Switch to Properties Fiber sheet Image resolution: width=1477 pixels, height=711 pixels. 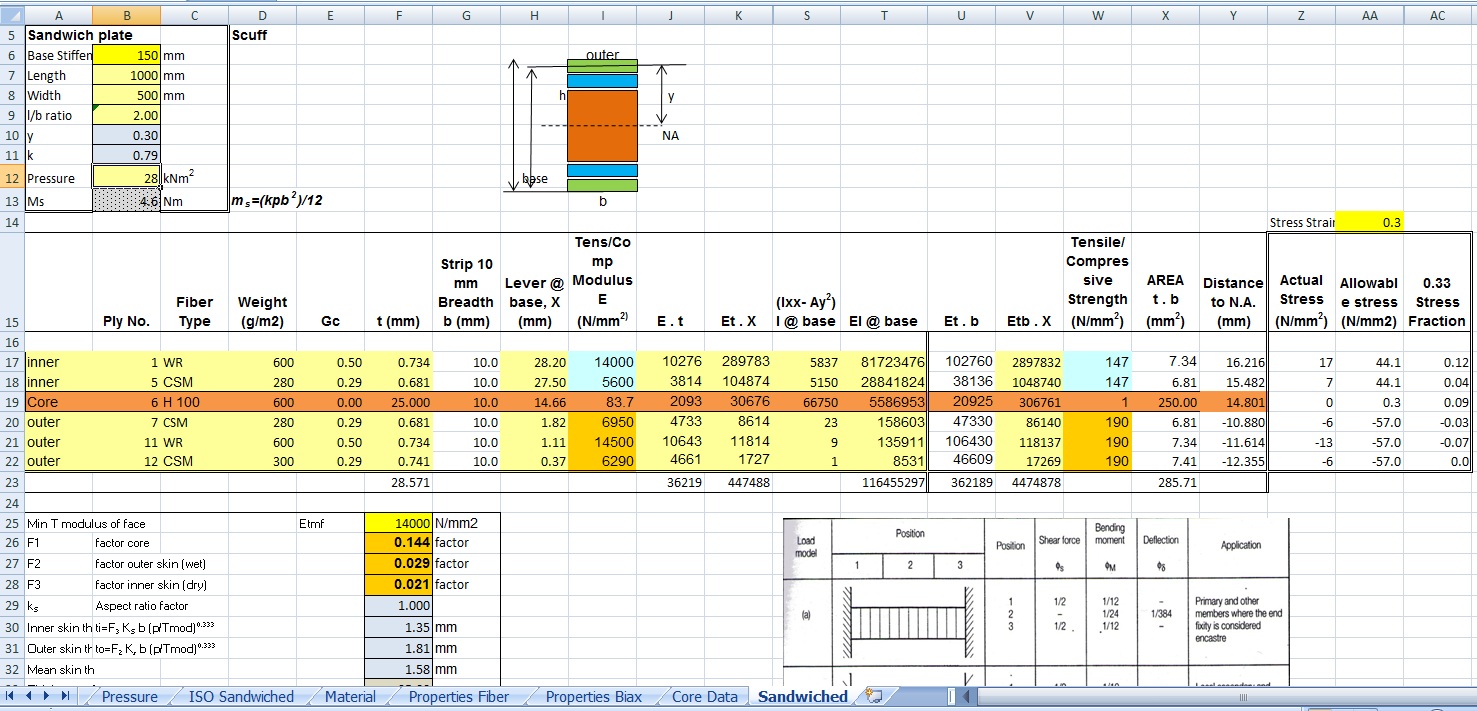click(458, 697)
